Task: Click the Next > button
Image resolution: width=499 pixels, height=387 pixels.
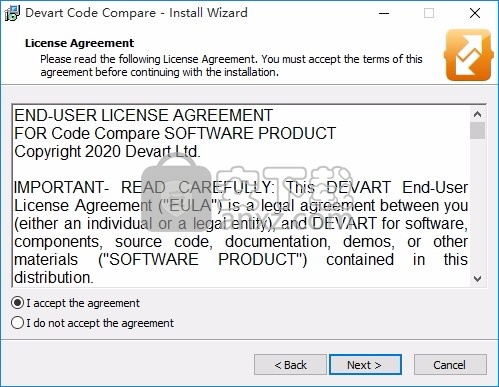Action: [365, 365]
